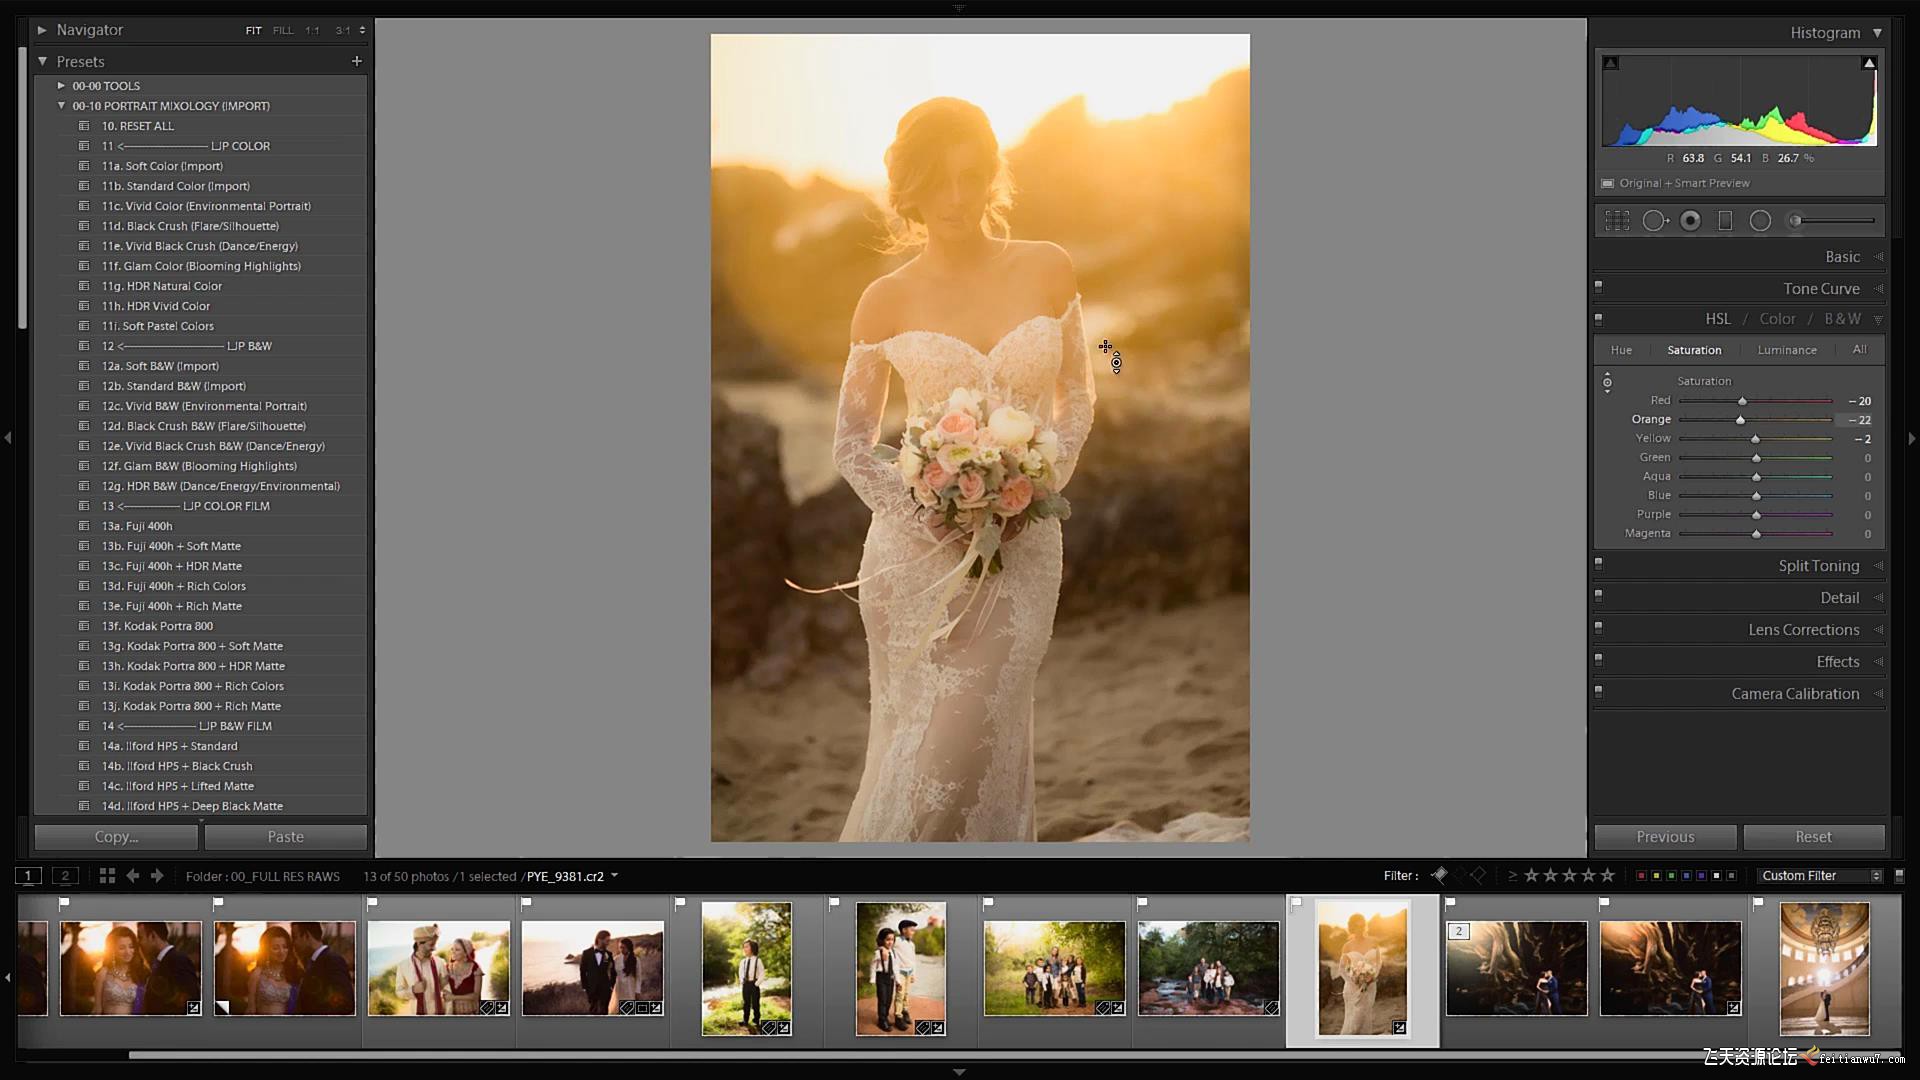Viewport: 1920px width, 1080px height.
Task: Toggle the Split Toning panel on/off switch
Action: 1598,565
